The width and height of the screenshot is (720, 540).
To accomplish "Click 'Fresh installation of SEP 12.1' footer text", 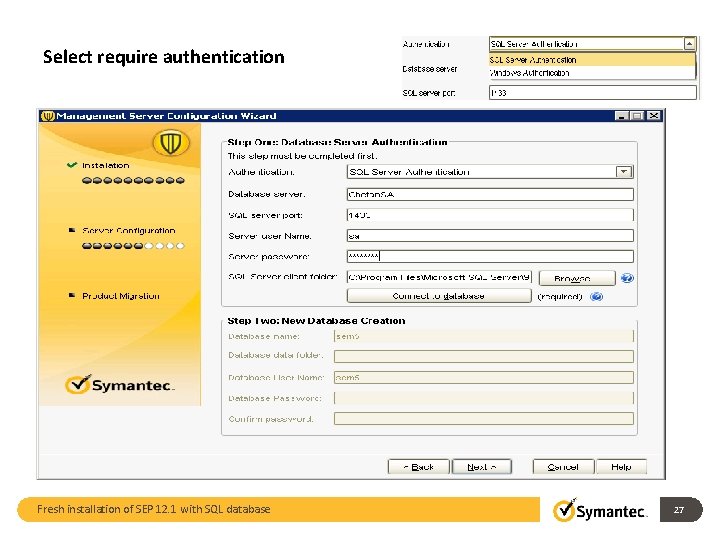I will point(154,509).
